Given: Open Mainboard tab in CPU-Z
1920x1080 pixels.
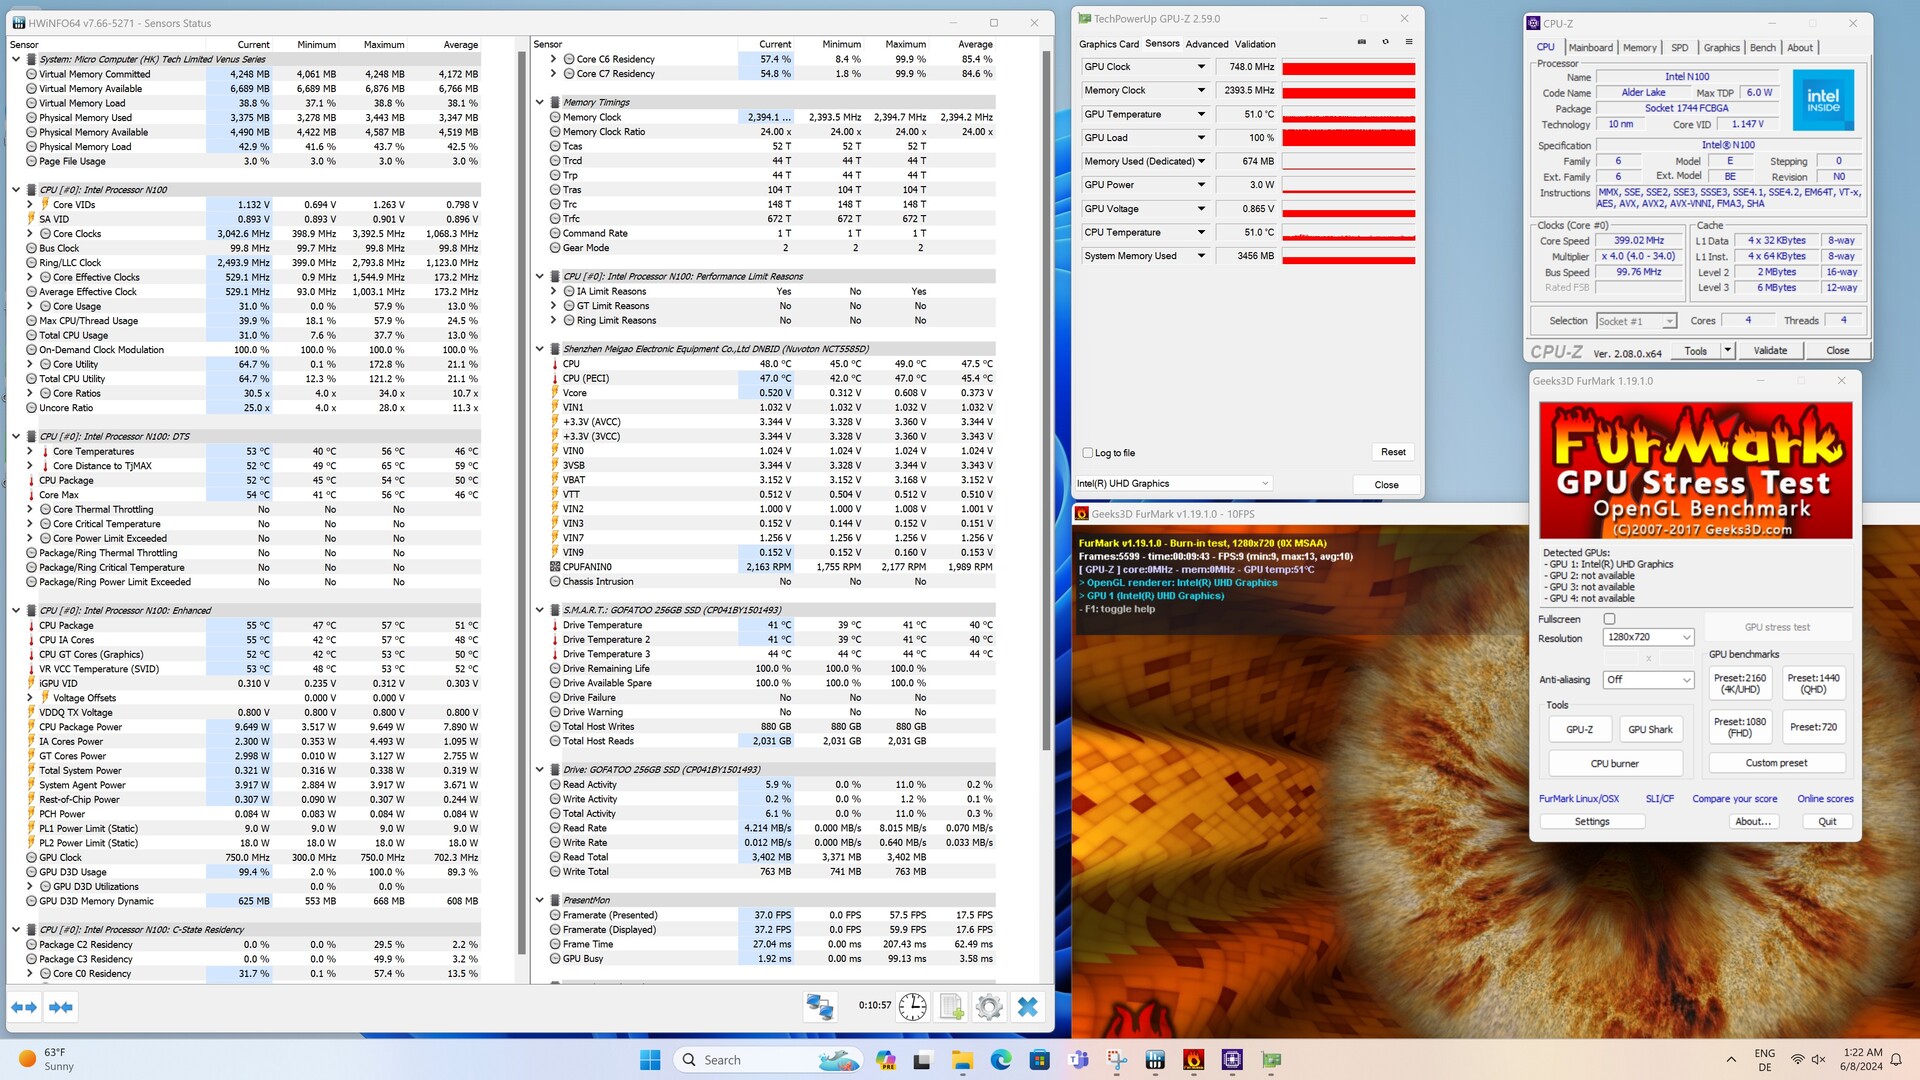Looking at the screenshot, I should 1590,47.
